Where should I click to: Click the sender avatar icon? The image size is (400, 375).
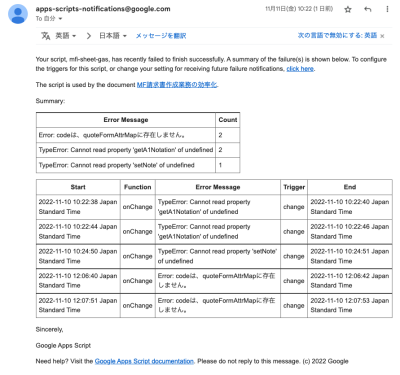18,14
